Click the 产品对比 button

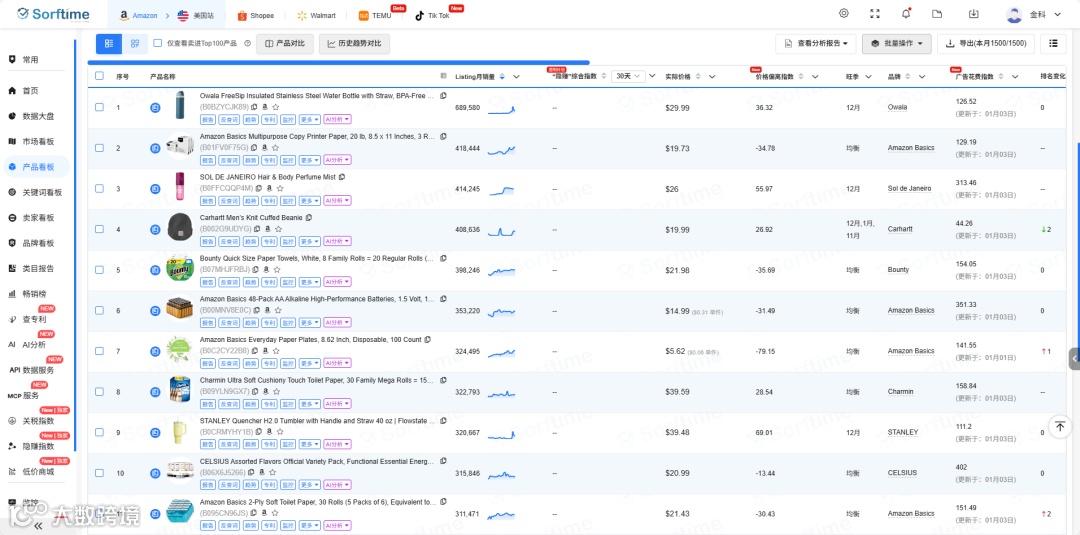(285, 43)
